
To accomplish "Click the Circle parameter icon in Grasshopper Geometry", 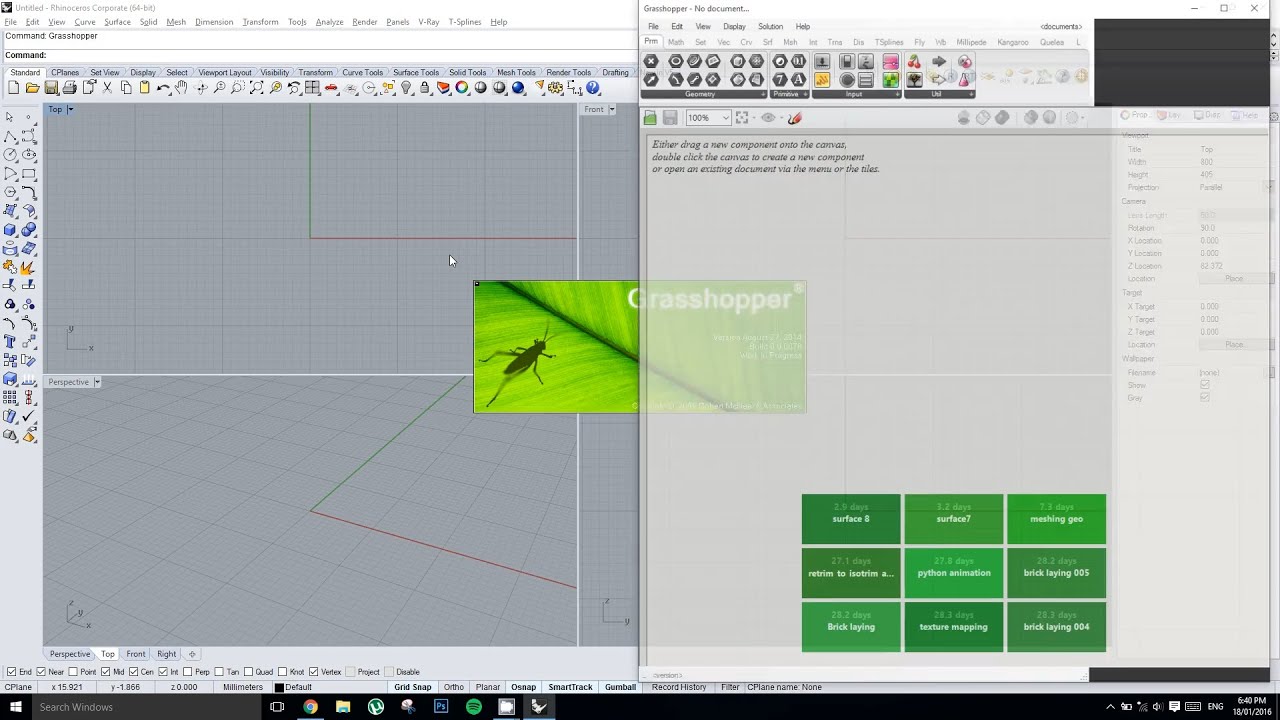I will click(676, 61).
